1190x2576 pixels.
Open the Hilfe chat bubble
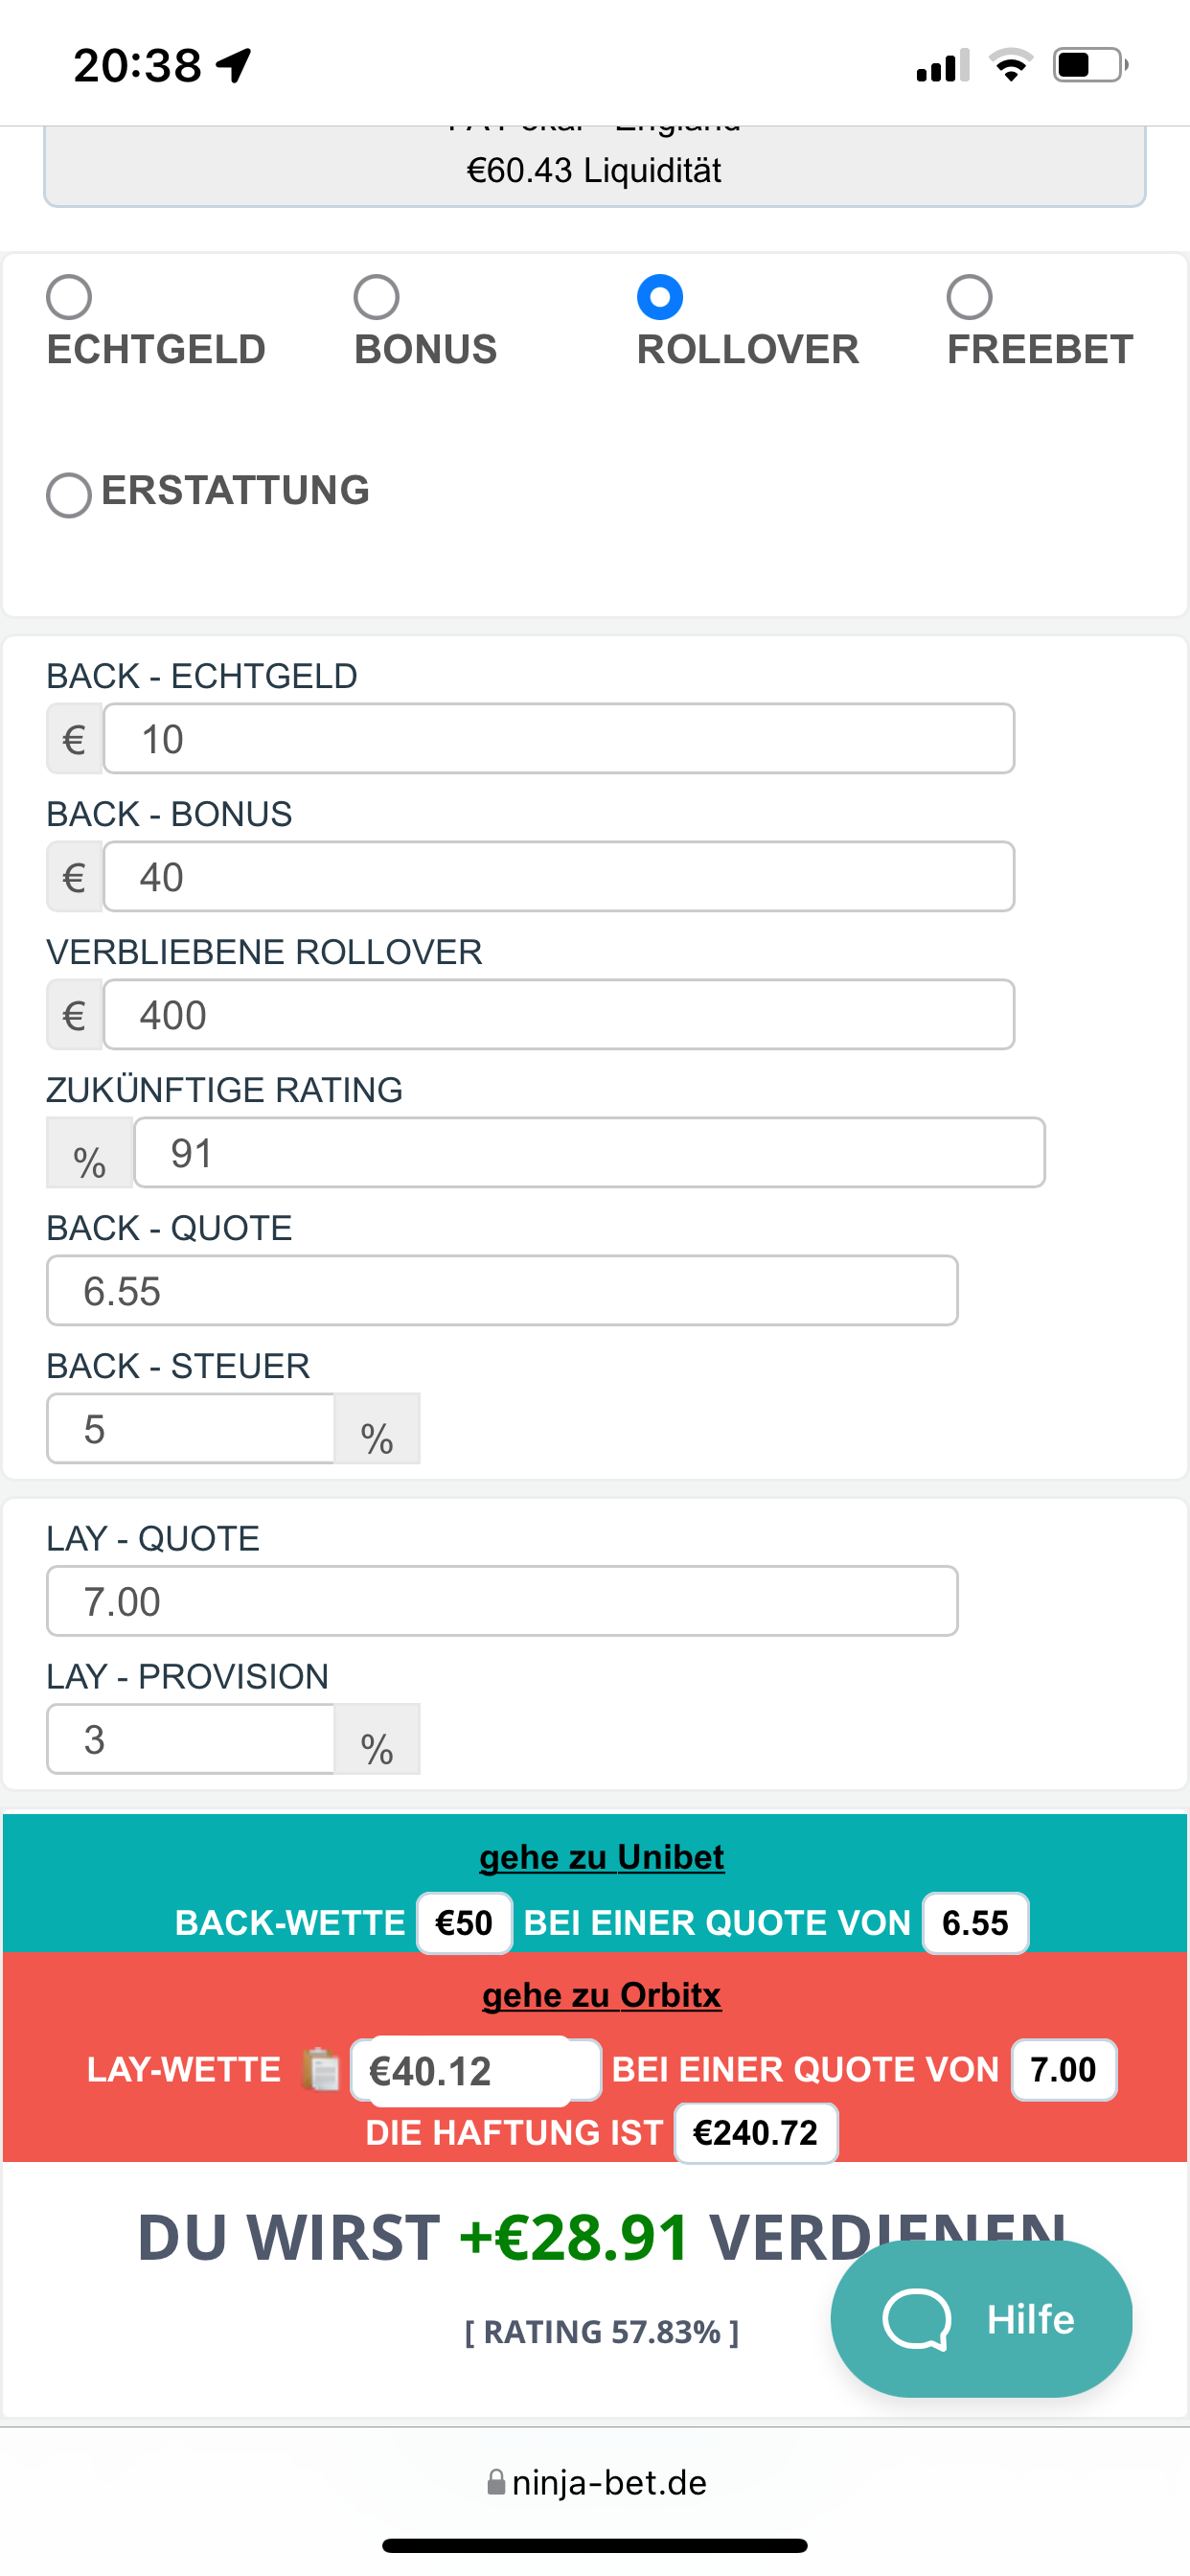(x=981, y=2318)
